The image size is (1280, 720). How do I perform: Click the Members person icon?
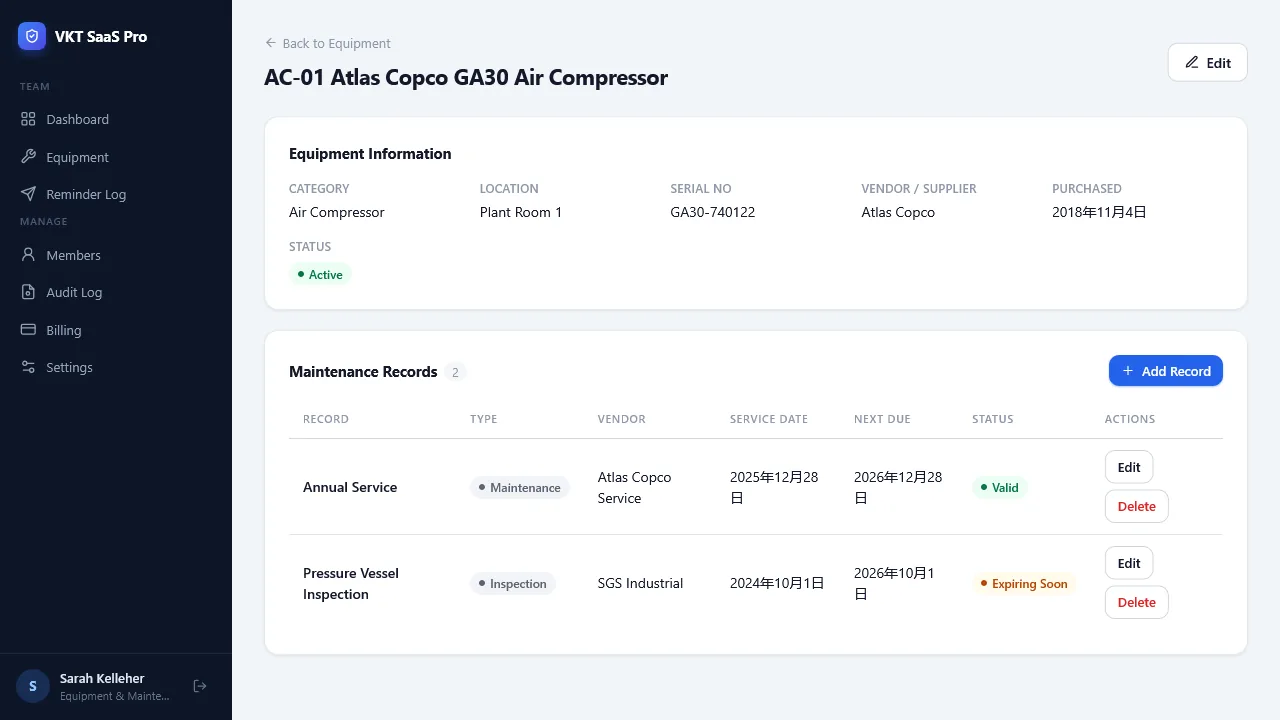point(28,255)
